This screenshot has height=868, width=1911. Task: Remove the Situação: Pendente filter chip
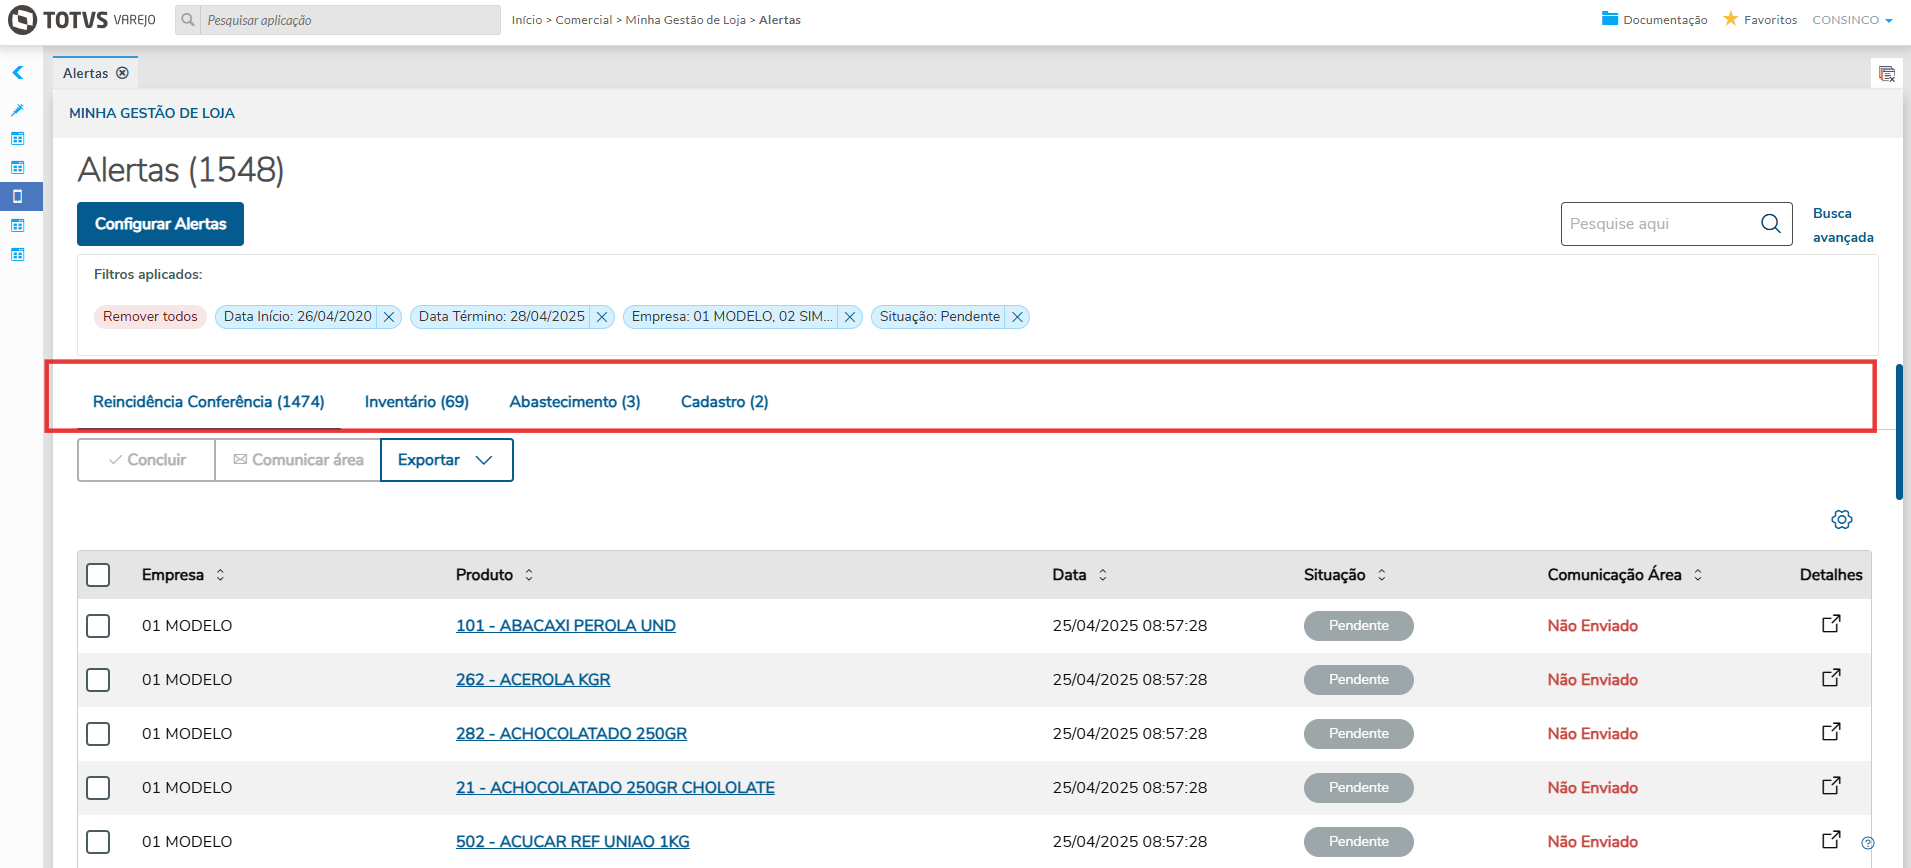(x=1017, y=317)
